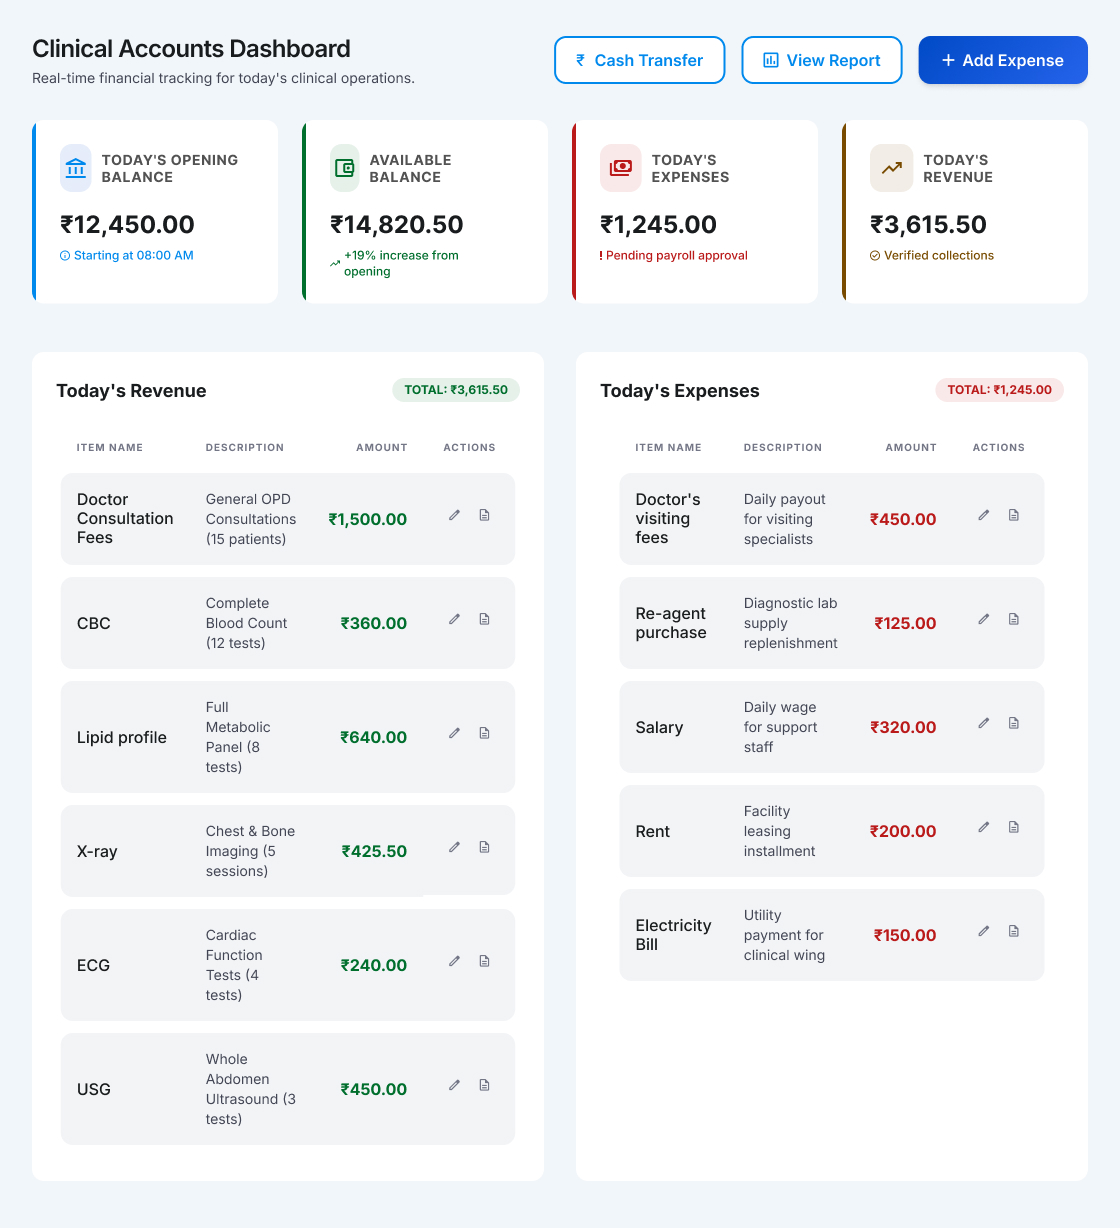Edit the USG revenue row

(x=455, y=1085)
